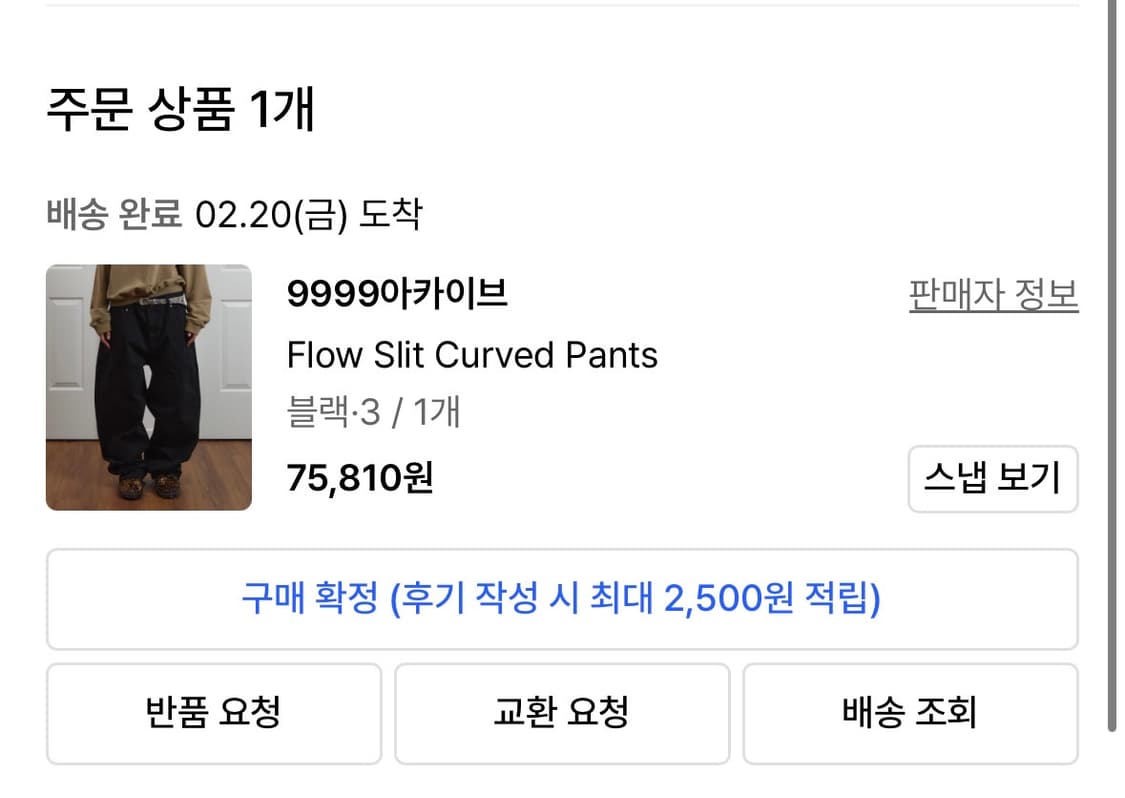Image resolution: width=1125 pixels, height=798 pixels.
Task: Open the 9999아카이브 brand page
Action: (399, 295)
